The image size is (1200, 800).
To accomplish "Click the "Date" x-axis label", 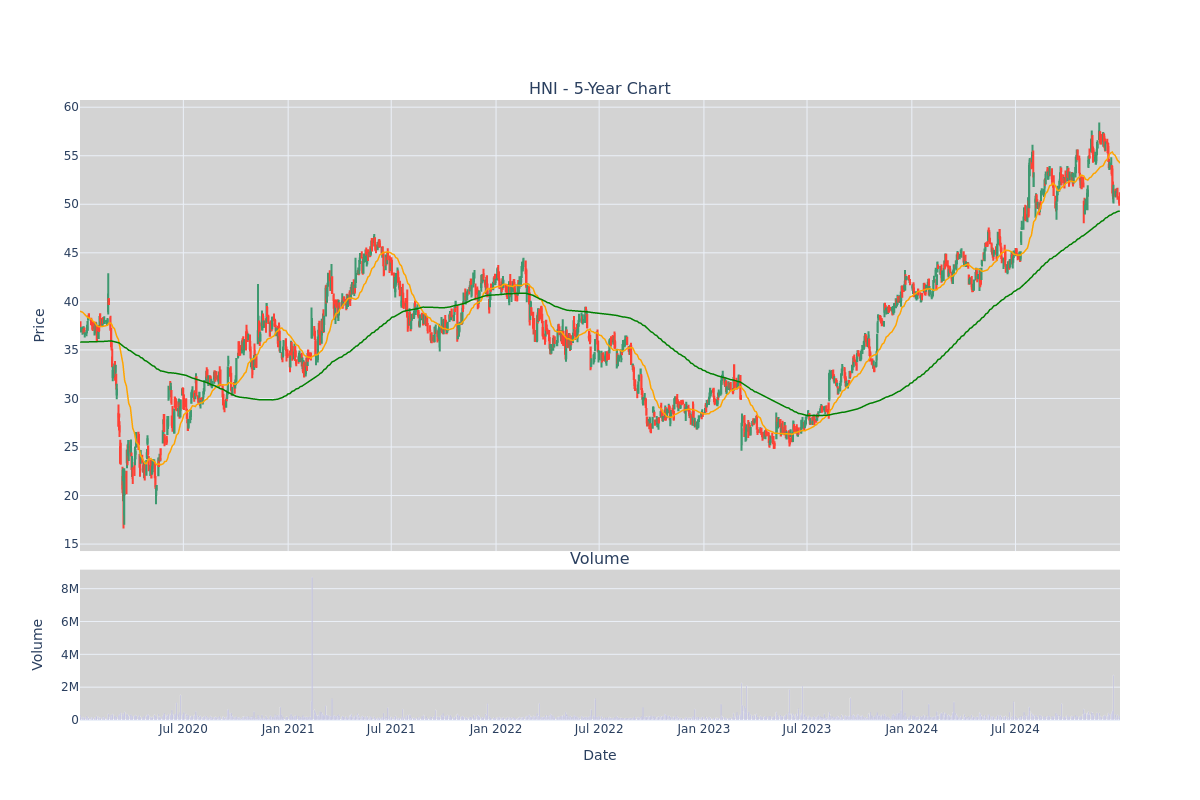I will (x=600, y=756).
